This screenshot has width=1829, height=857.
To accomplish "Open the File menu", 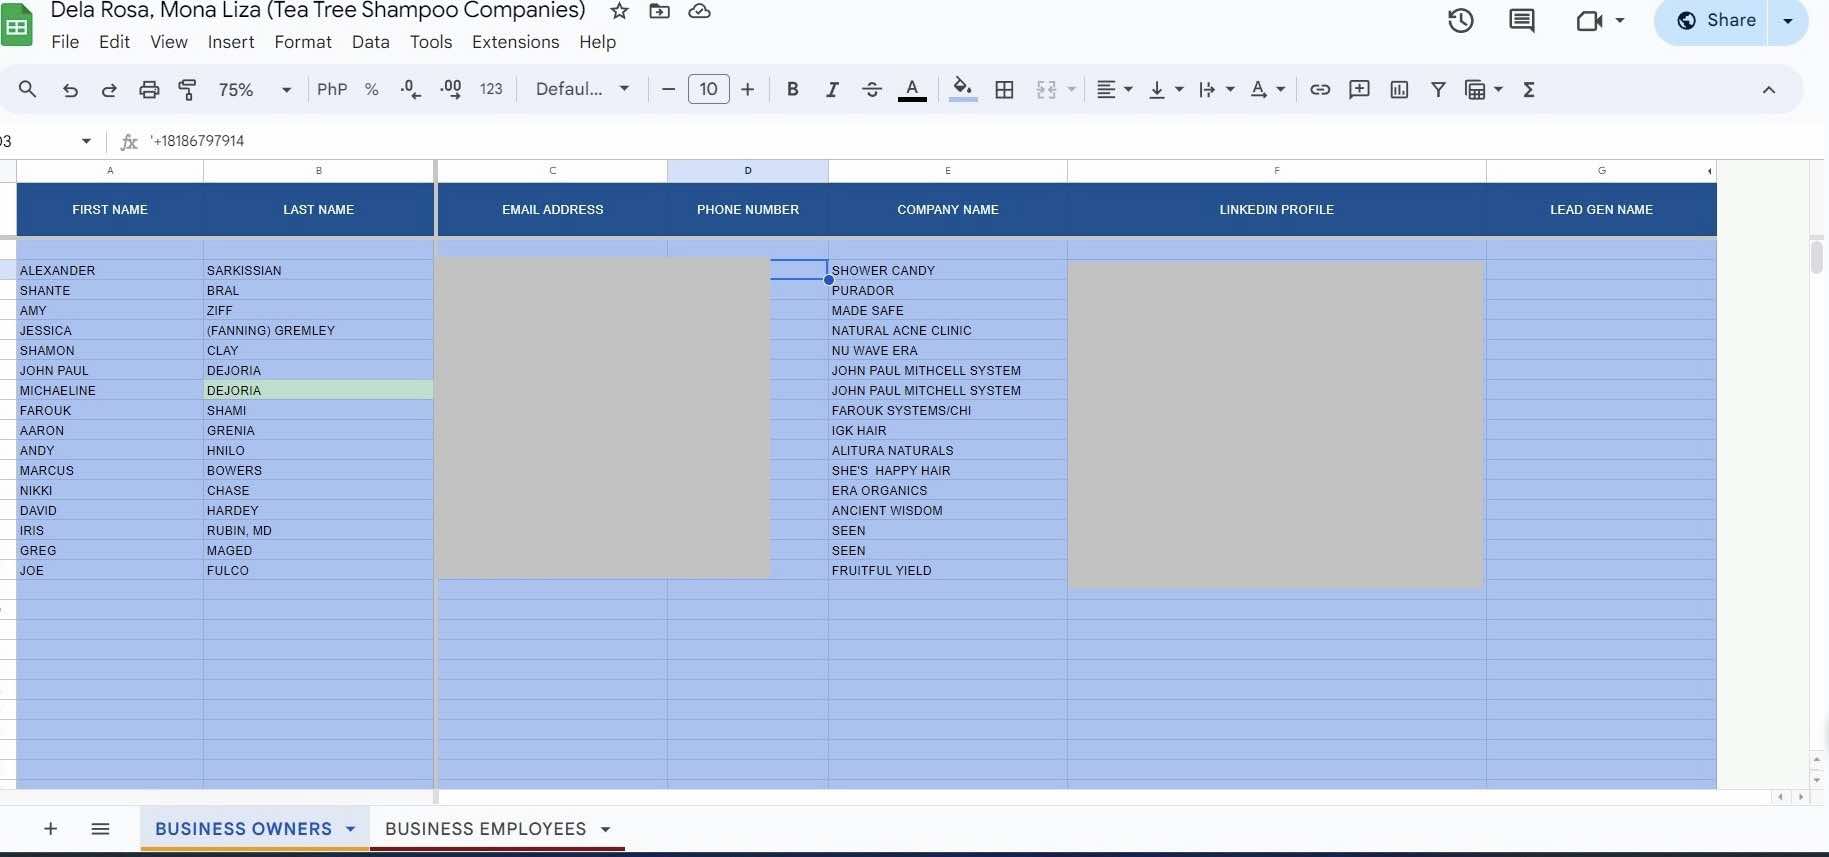I will (x=65, y=42).
